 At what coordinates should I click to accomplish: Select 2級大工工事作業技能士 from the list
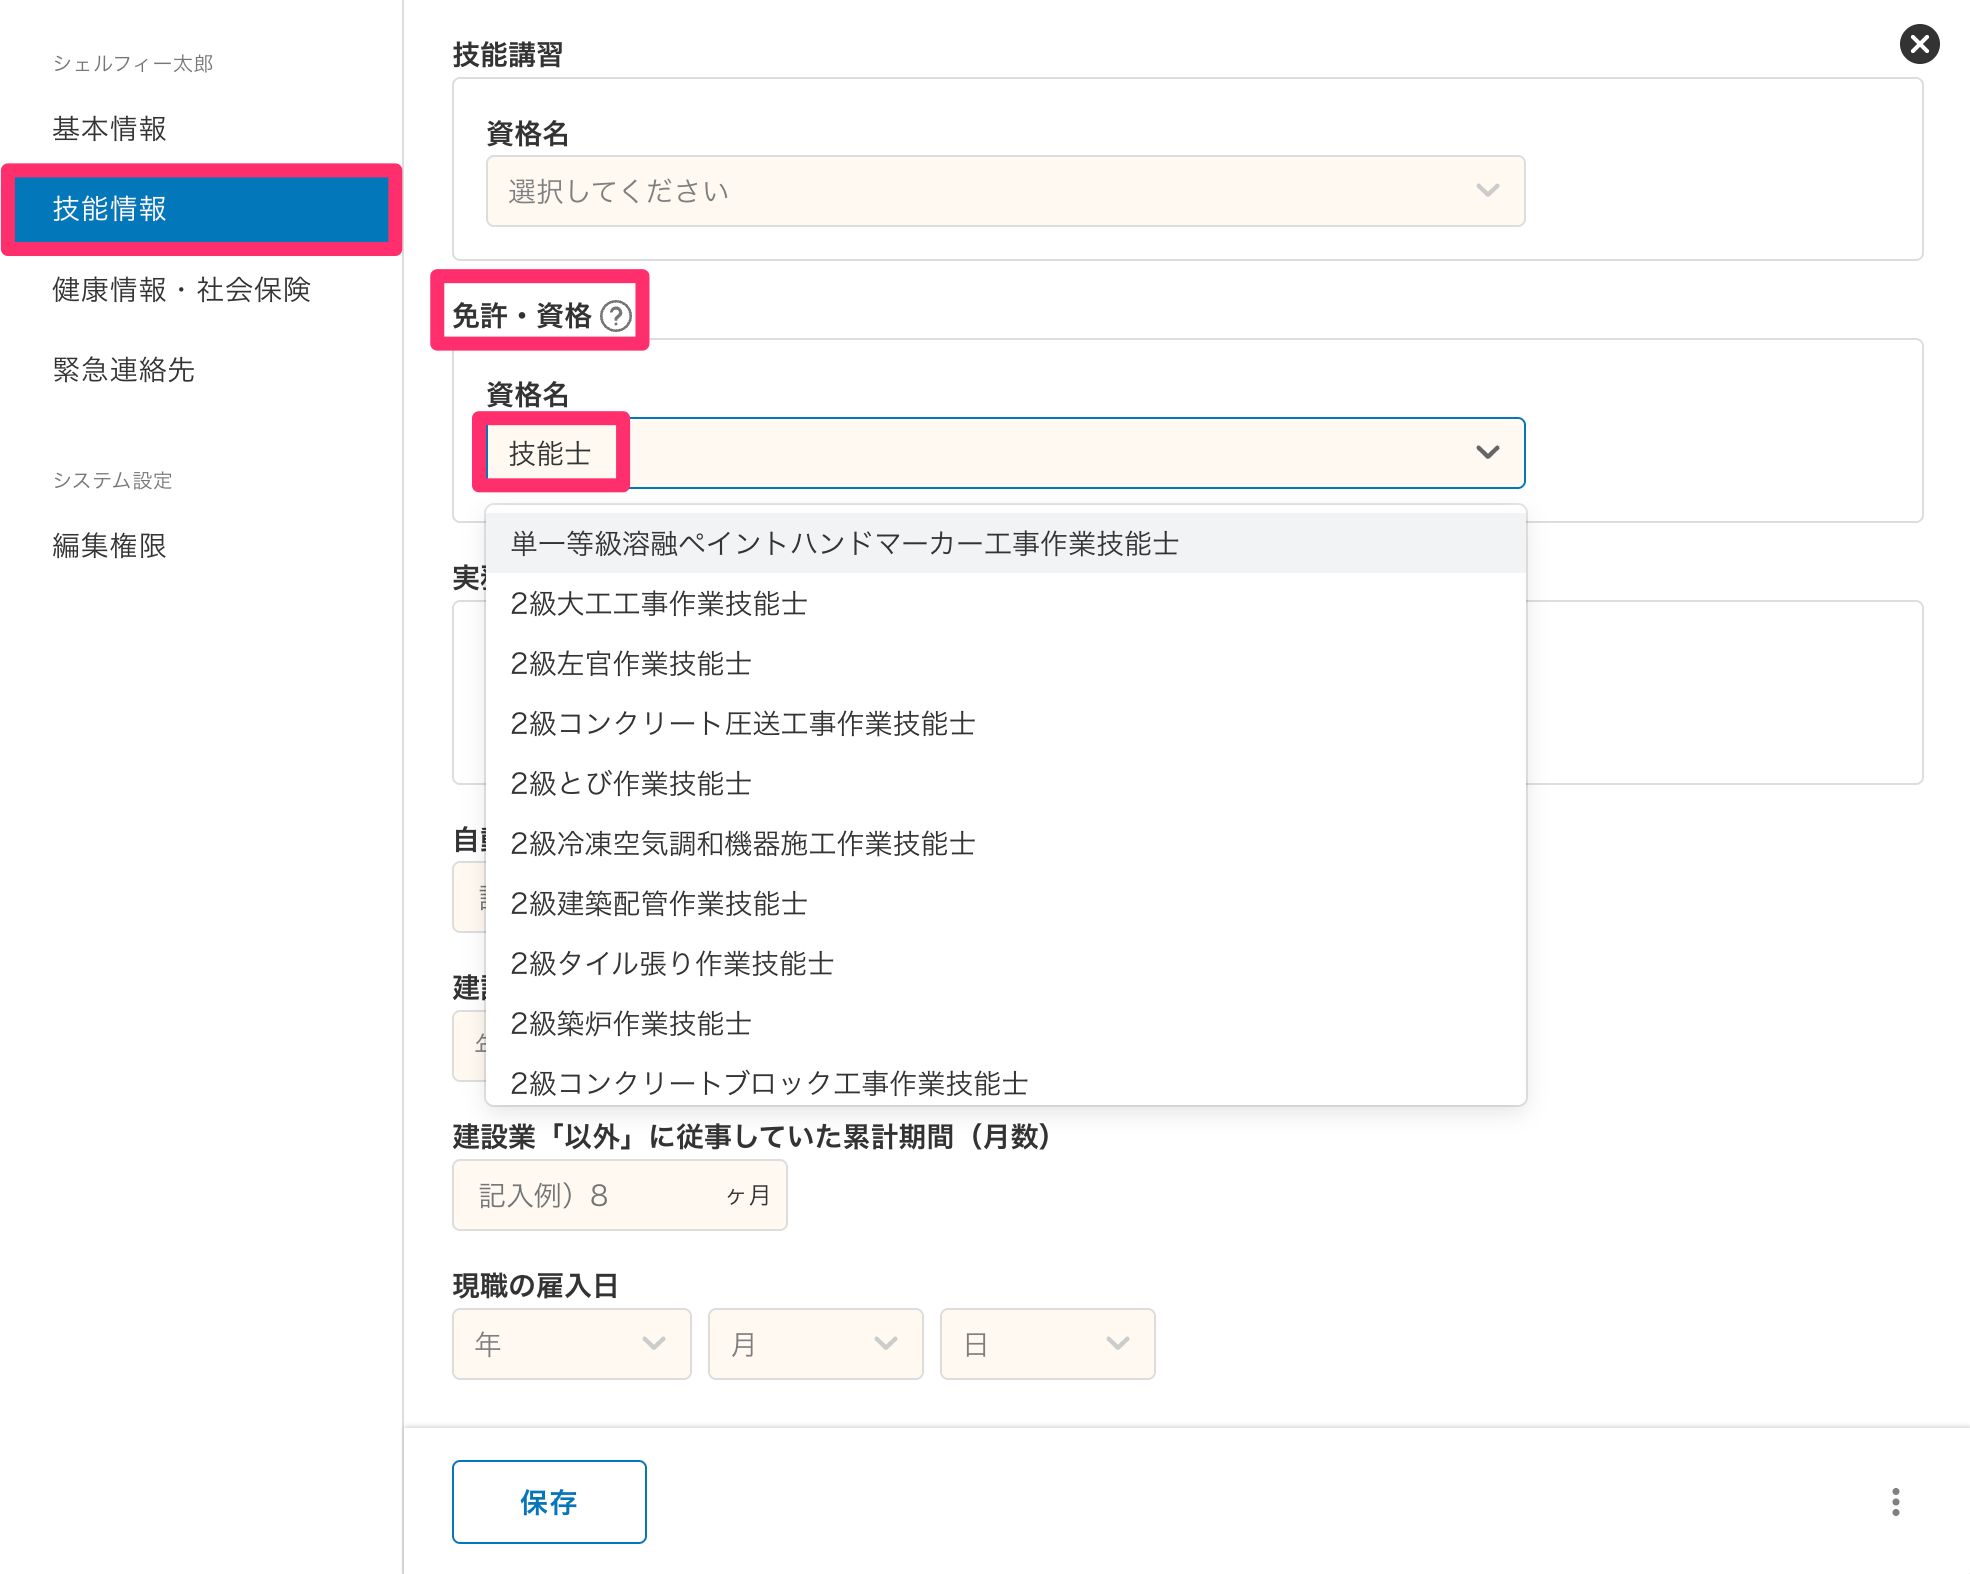[658, 603]
